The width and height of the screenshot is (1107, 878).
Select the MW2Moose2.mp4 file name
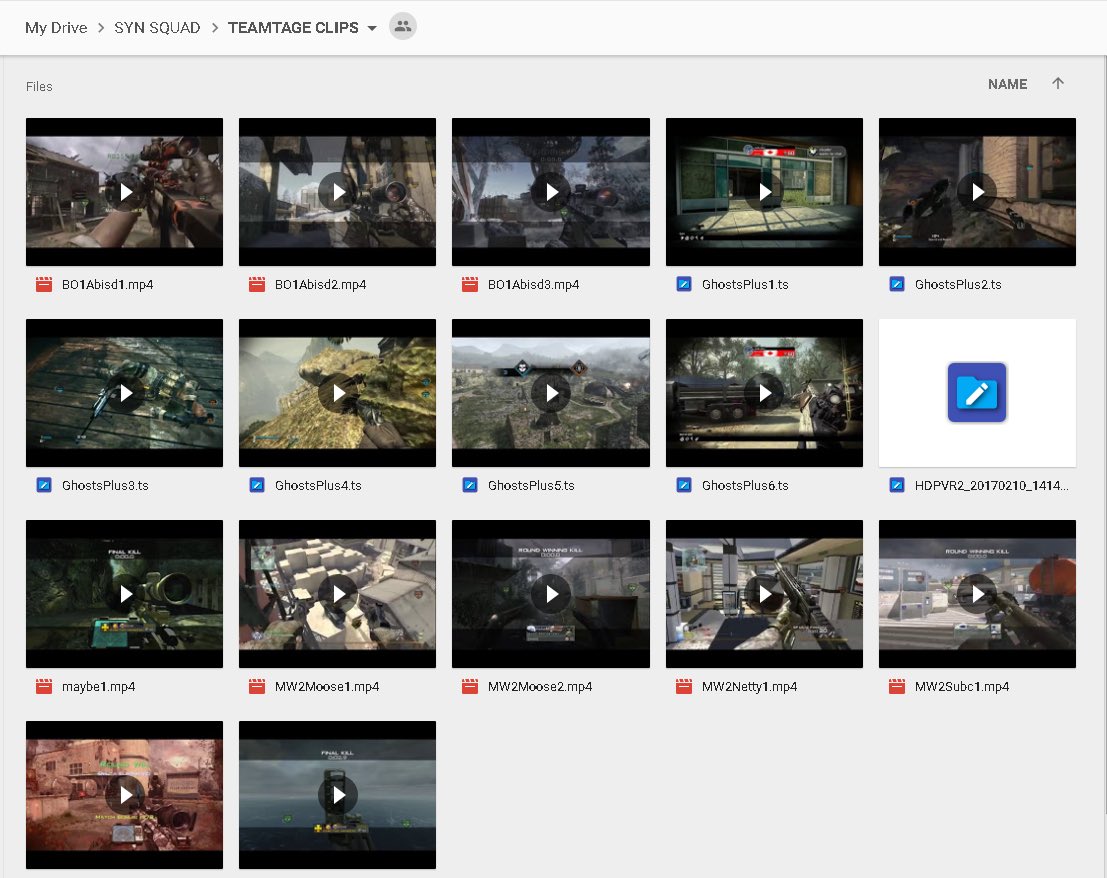pos(540,686)
